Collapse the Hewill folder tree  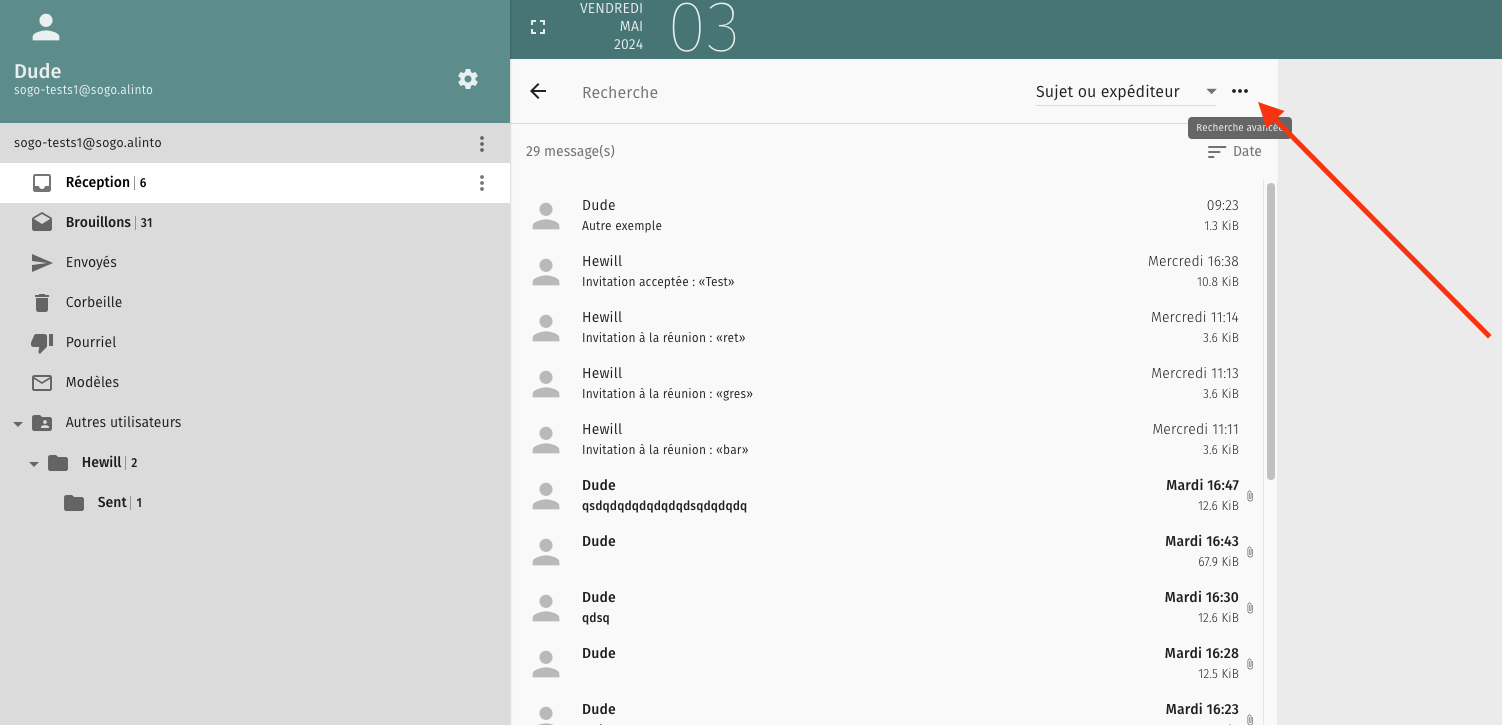(x=34, y=463)
